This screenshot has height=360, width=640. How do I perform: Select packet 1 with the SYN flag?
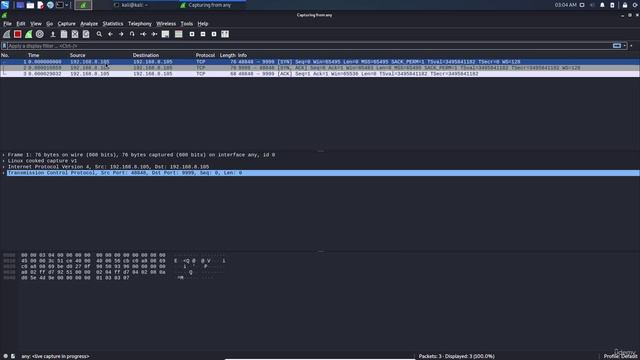[320, 62]
